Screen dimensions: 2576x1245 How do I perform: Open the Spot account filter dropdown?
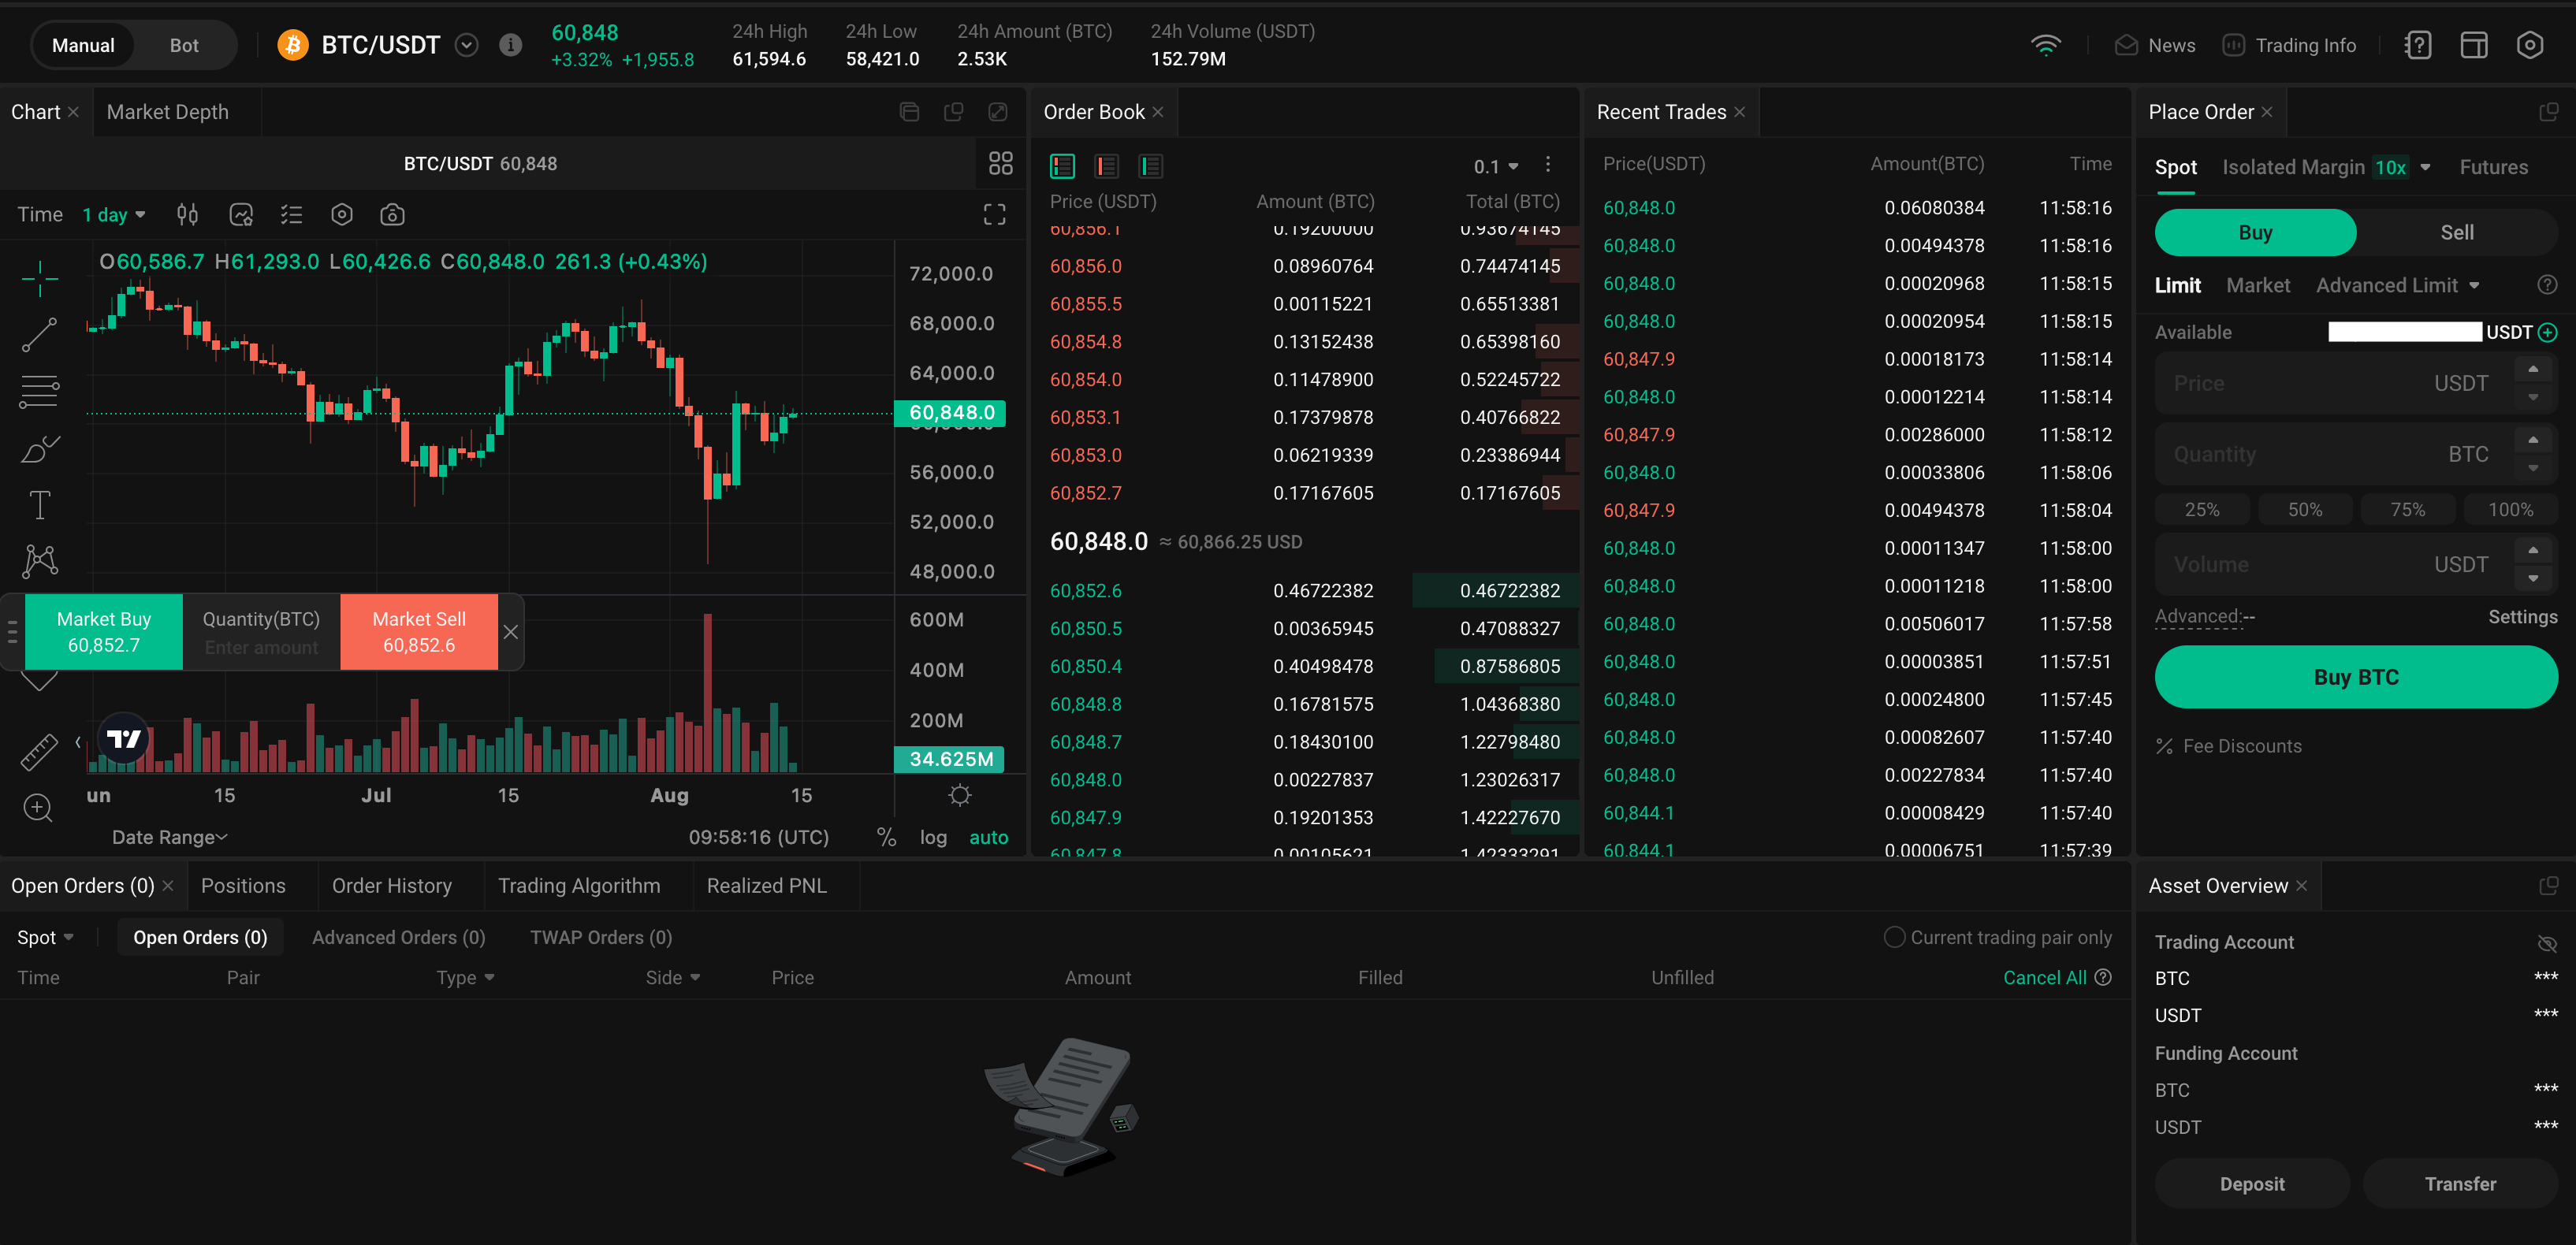(x=45, y=937)
